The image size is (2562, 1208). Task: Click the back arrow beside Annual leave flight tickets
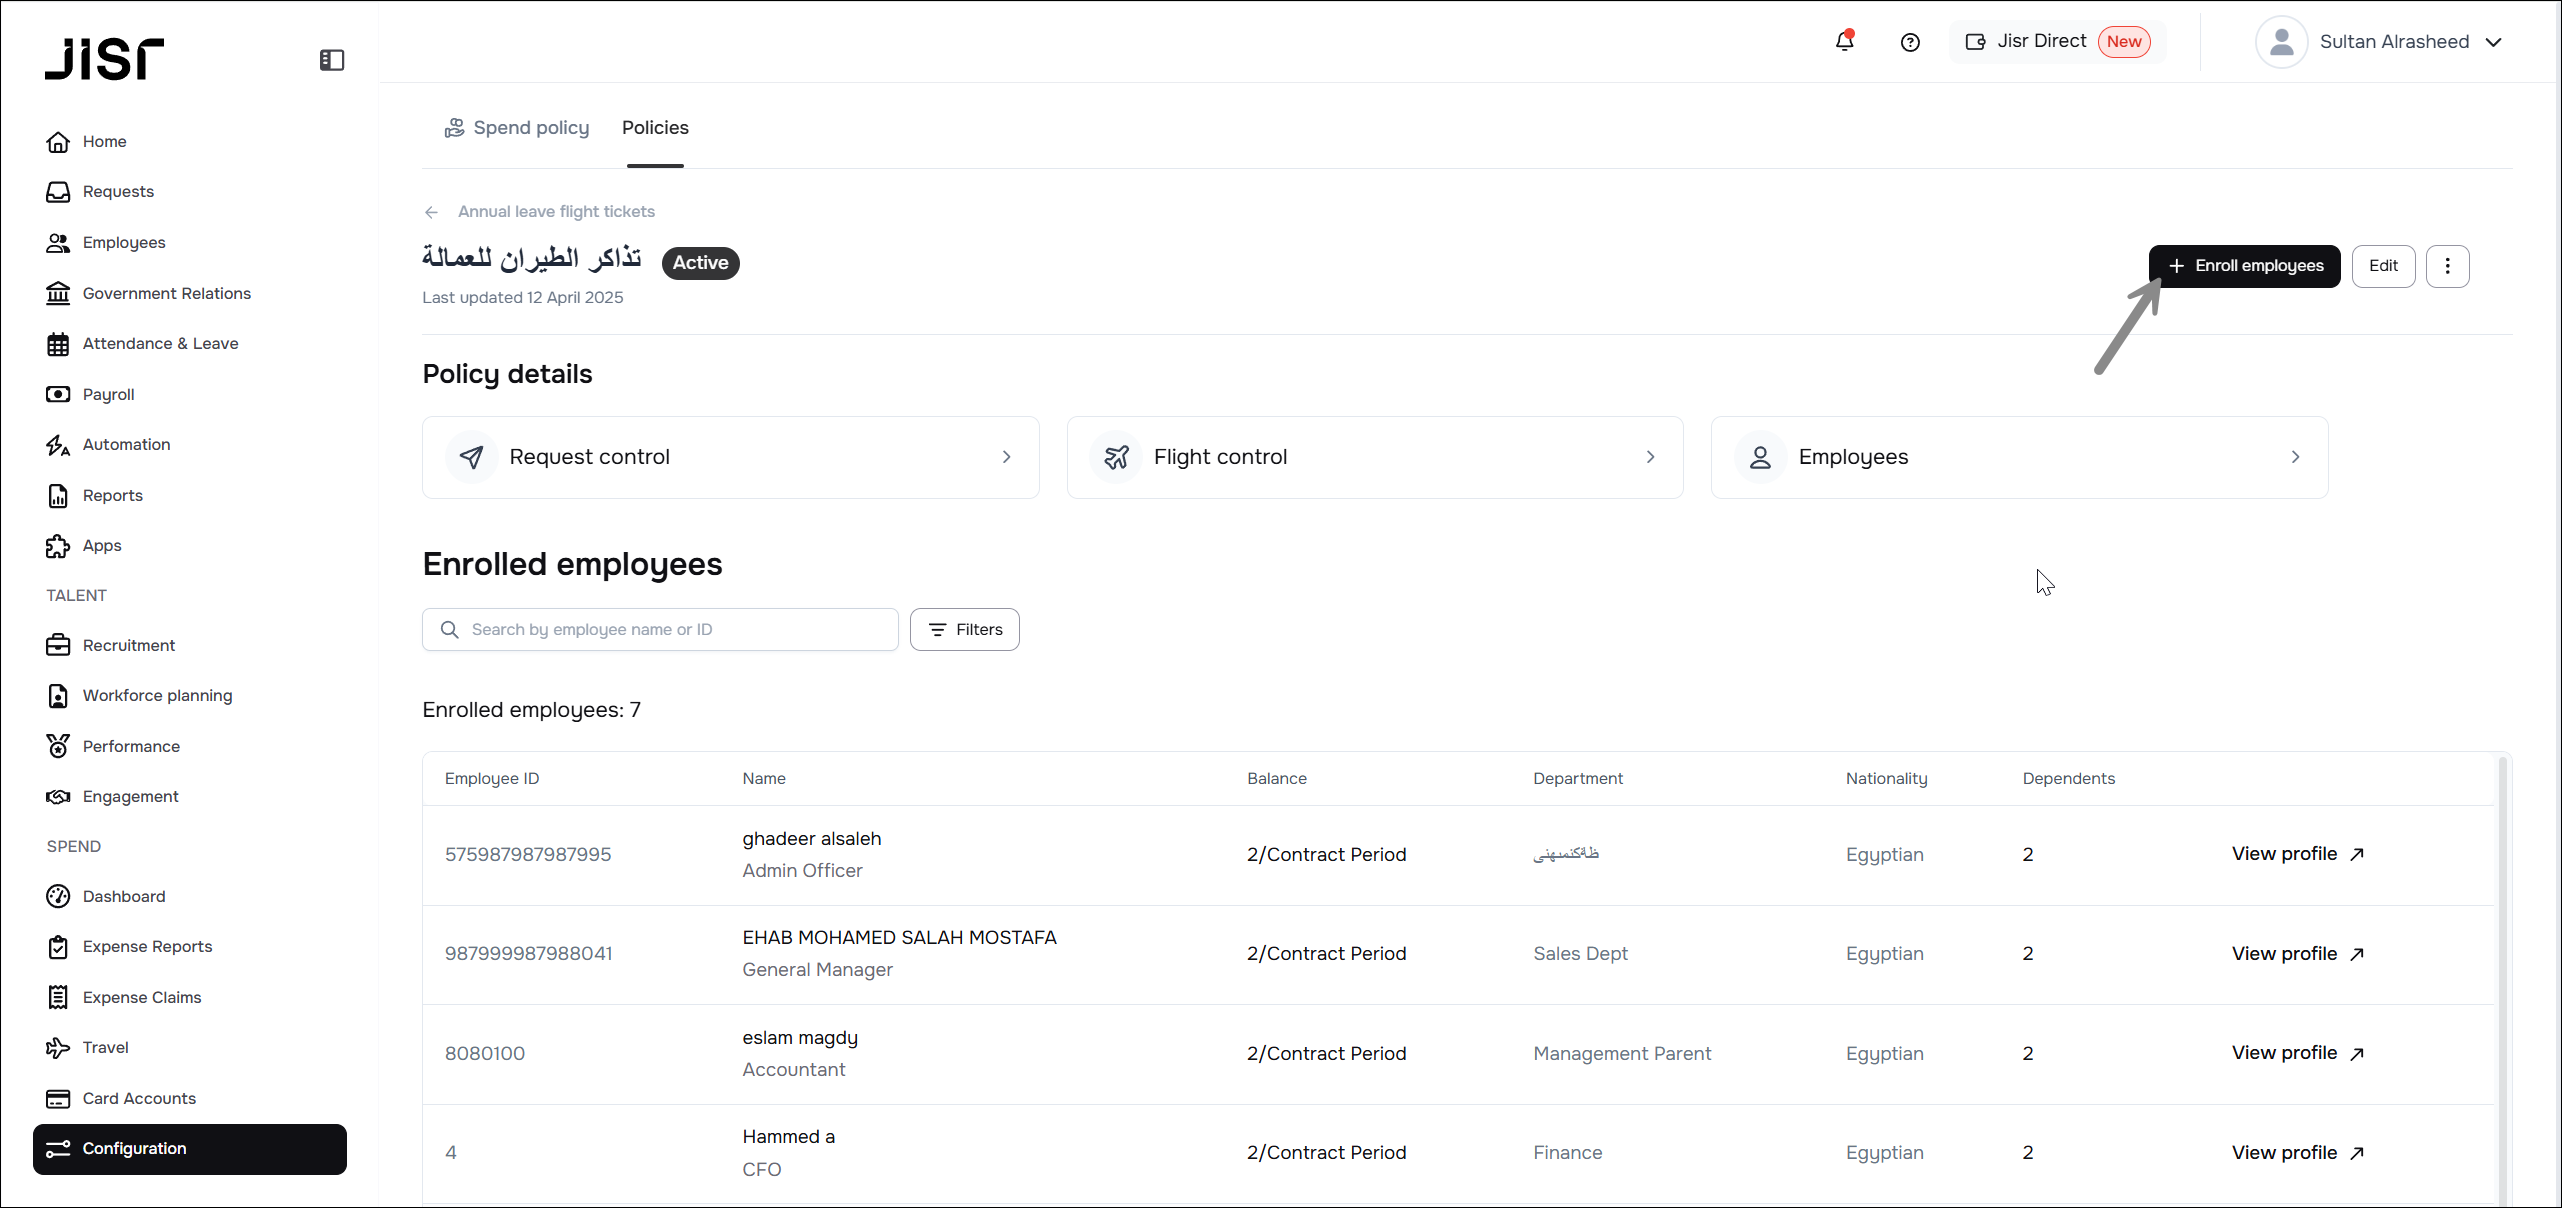pyautogui.click(x=431, y=212)
